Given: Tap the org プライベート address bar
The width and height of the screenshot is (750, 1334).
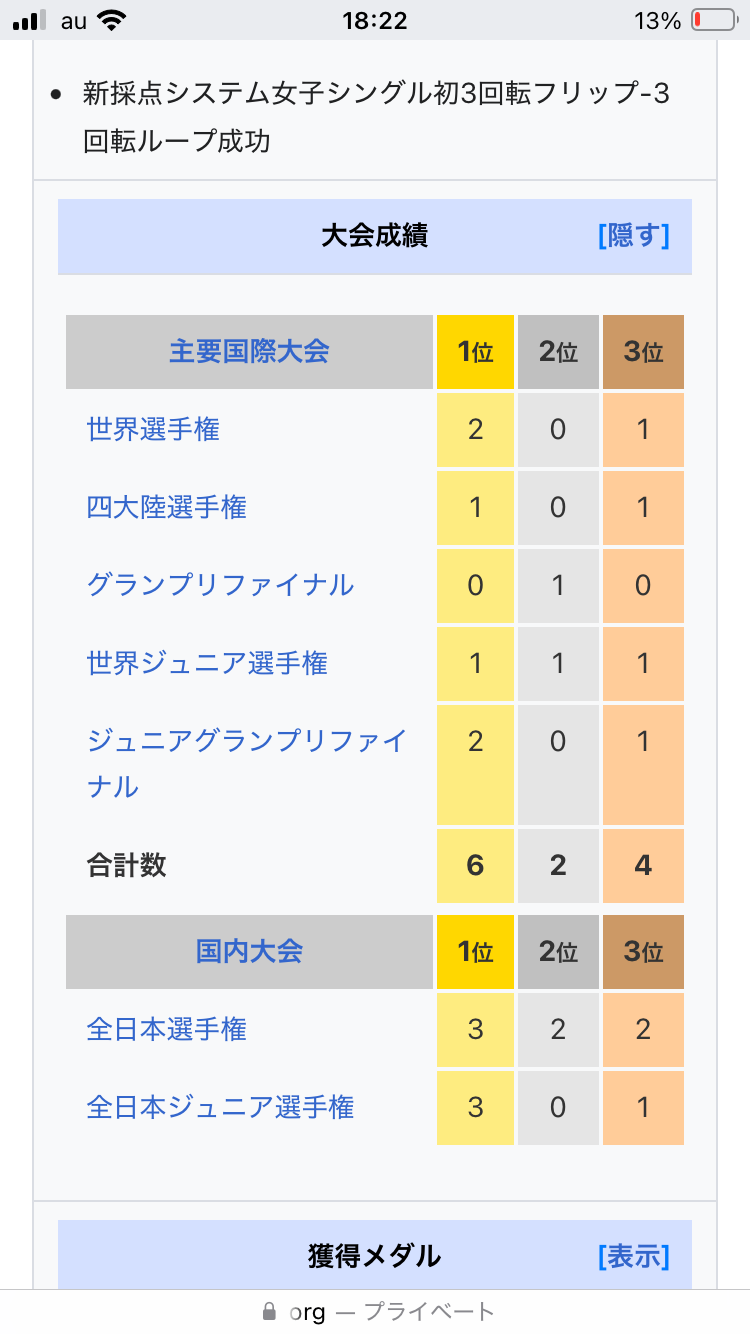Looking at the screenshot, I should pos(392,1312).
